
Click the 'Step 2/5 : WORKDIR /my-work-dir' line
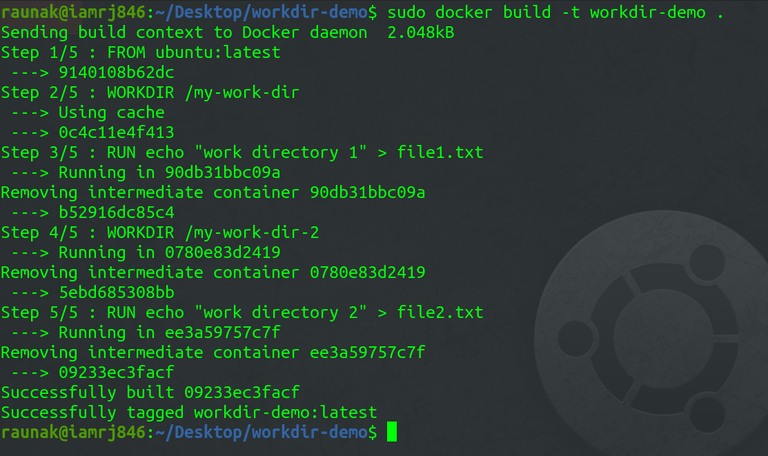[x=150, y=93]
